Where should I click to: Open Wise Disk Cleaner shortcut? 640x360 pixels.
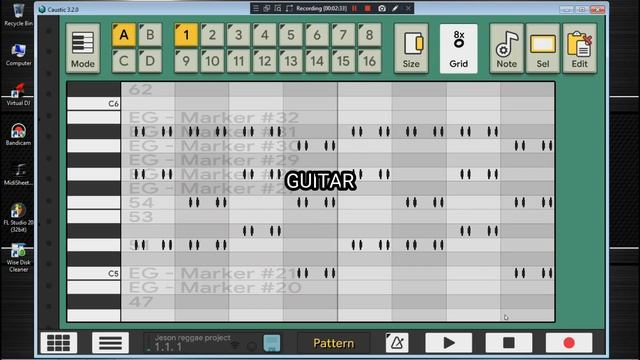point(18,258)
